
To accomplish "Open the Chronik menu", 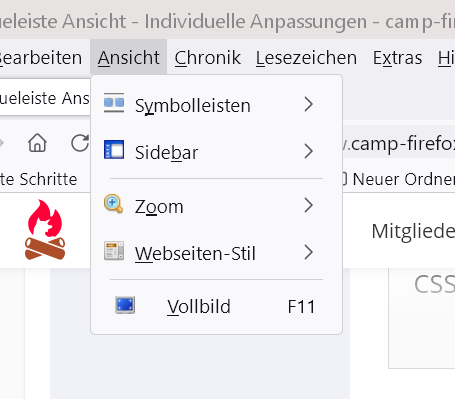I will click(x=207, y=58).
